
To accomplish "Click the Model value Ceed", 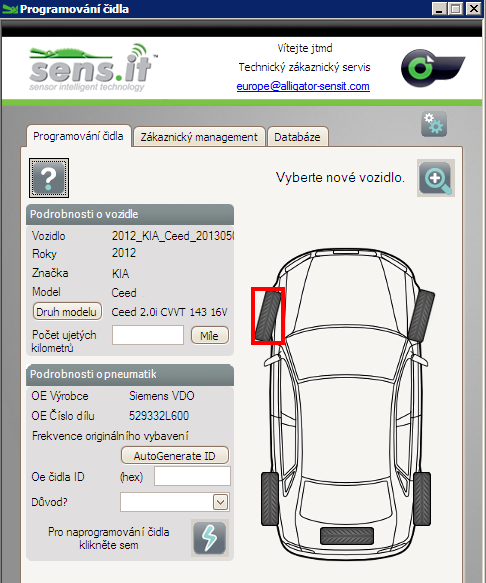I will click(x=124, y=293).
